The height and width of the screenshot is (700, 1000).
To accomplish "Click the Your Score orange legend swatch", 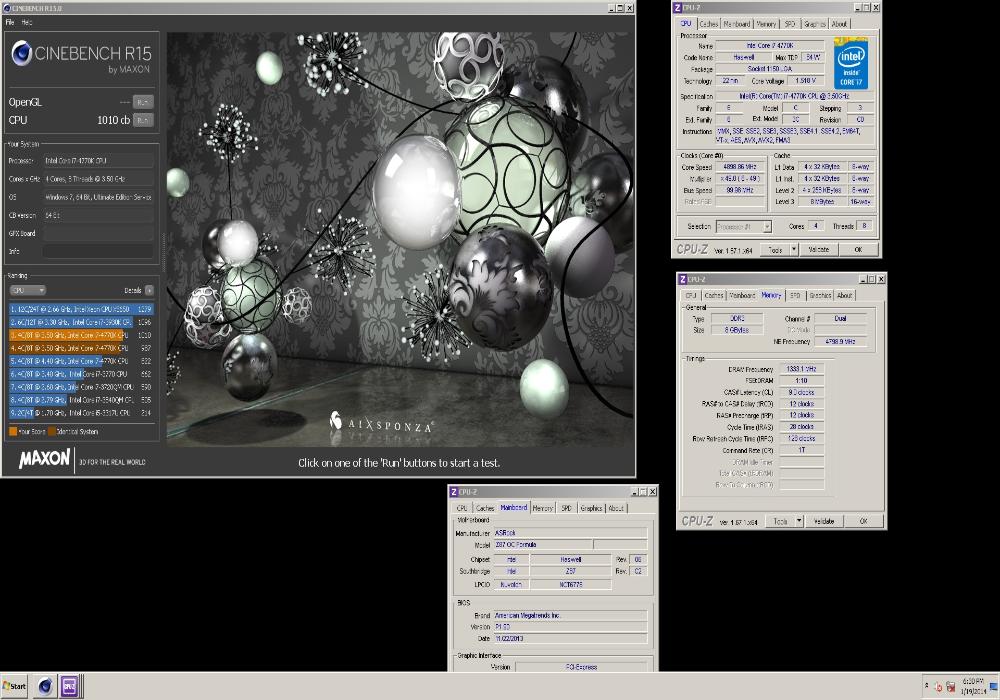I will click(x=13, y=432).
